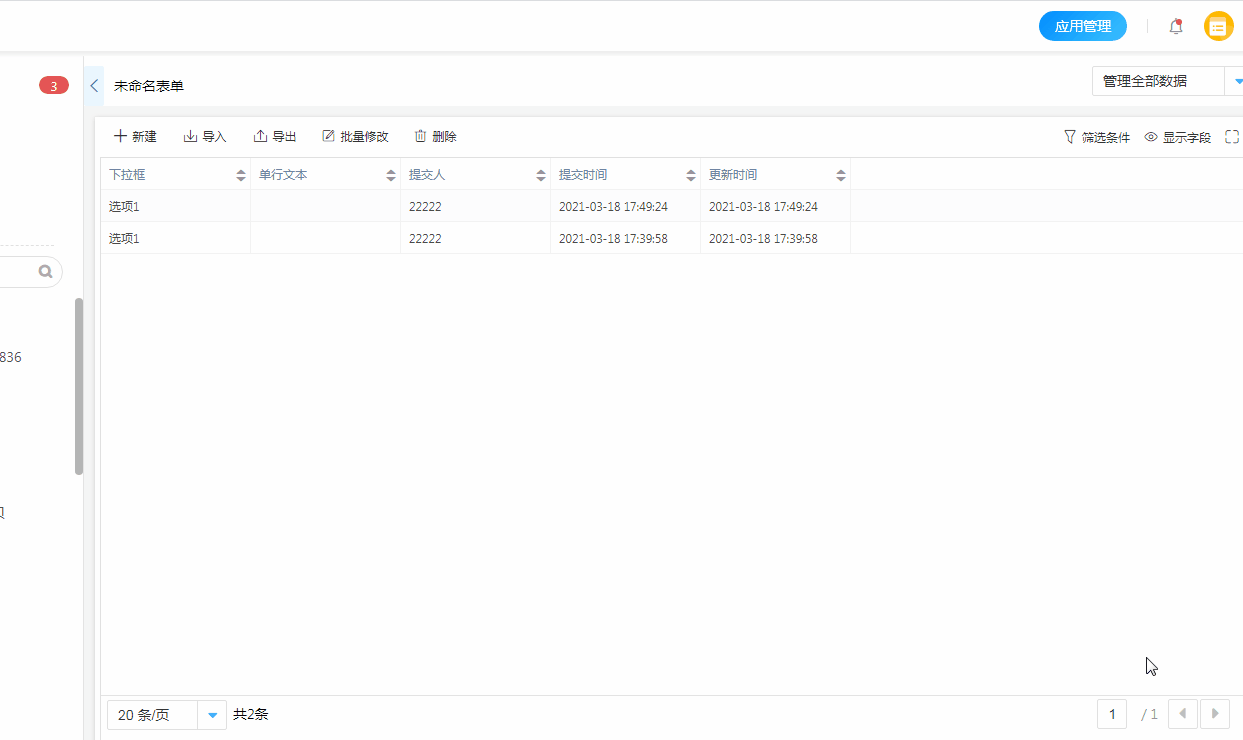Click 应用管理 button

[1083, 26]
